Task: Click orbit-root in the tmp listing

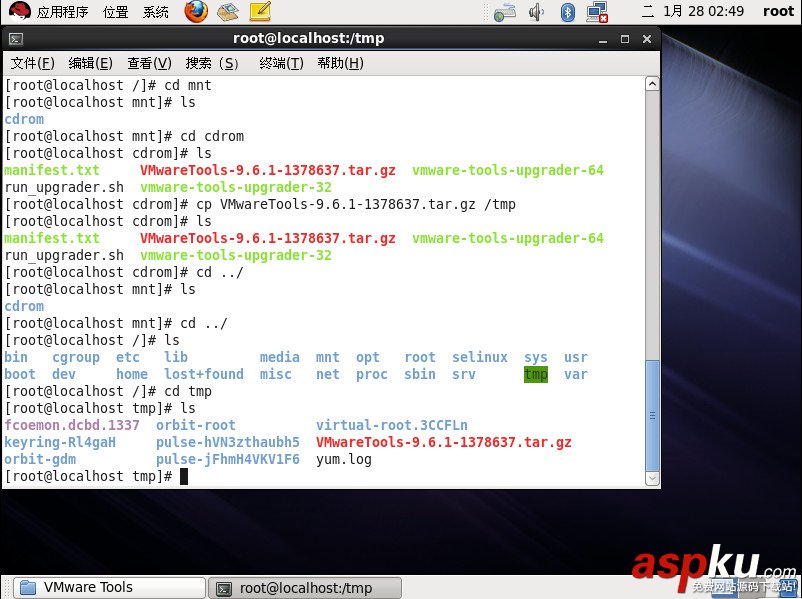Action: 196,425
